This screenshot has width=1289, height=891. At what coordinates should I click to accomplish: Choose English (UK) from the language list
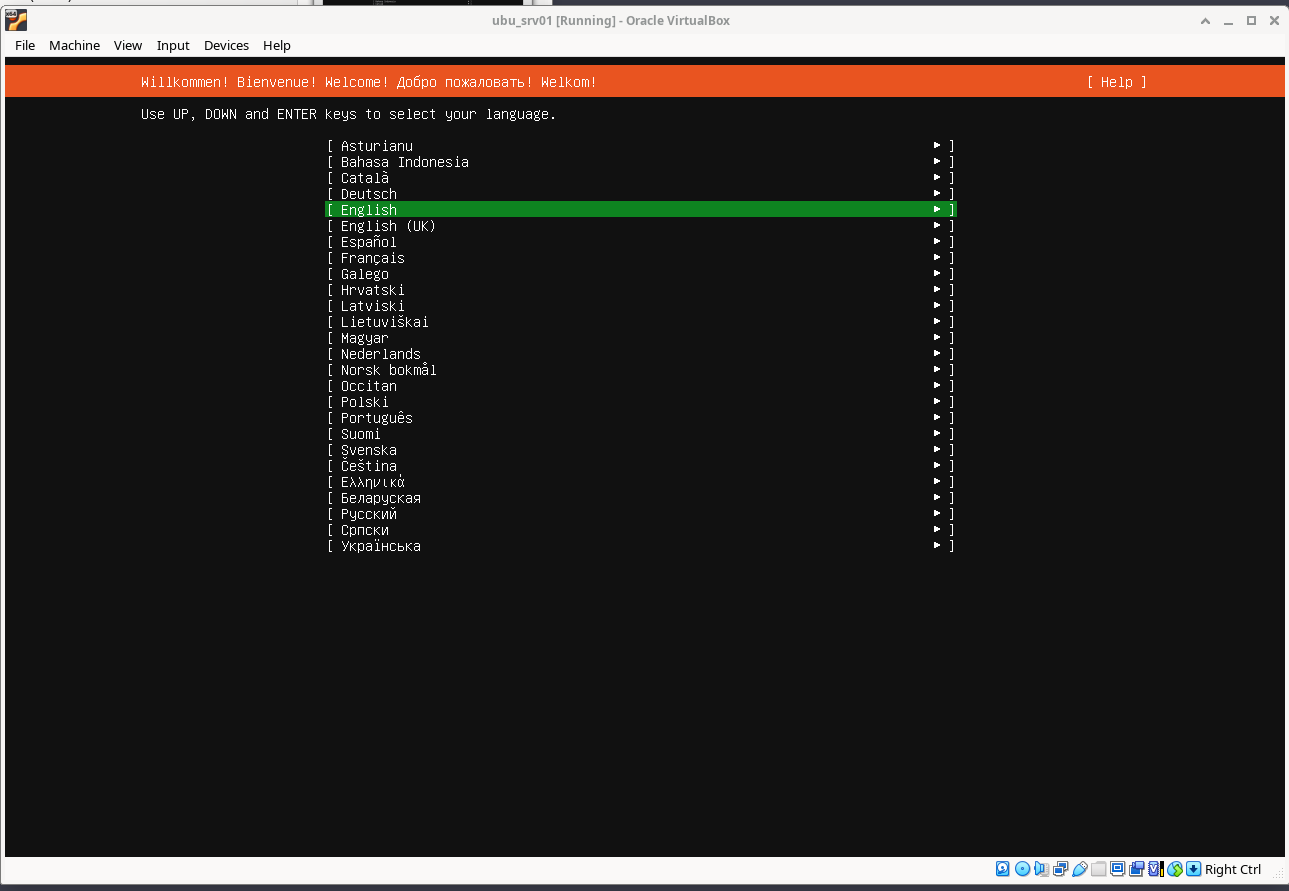click(x=388, y=226)
